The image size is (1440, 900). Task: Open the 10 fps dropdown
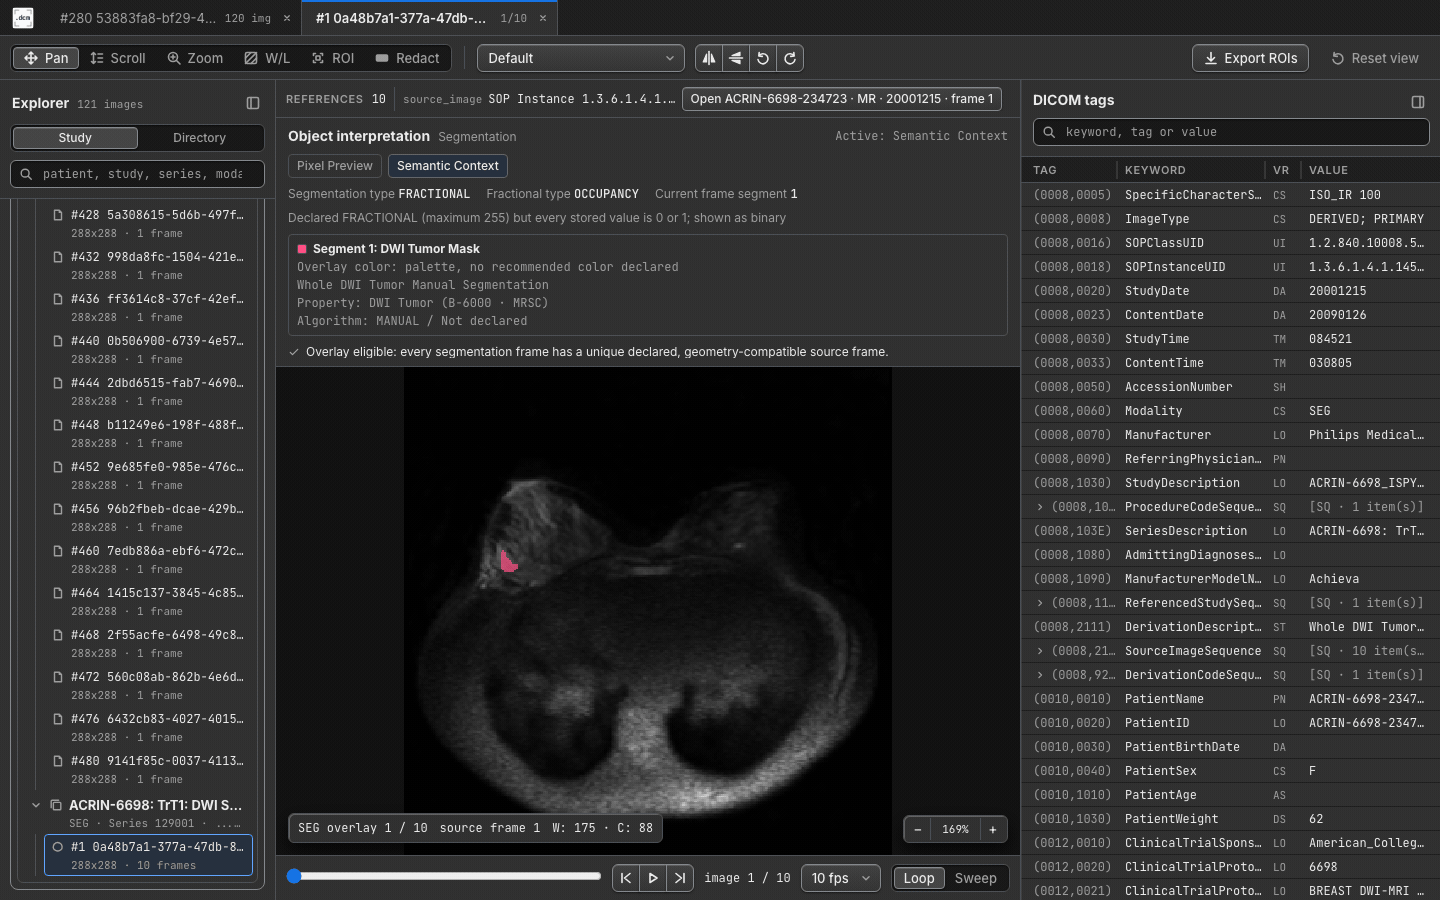(841, 878)
